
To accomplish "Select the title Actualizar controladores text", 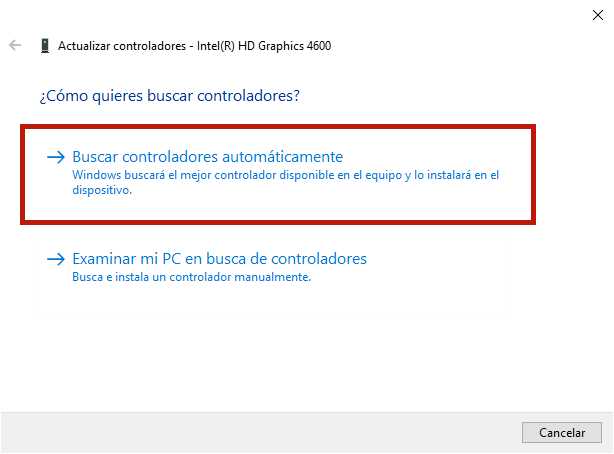I will coord(122,46).
